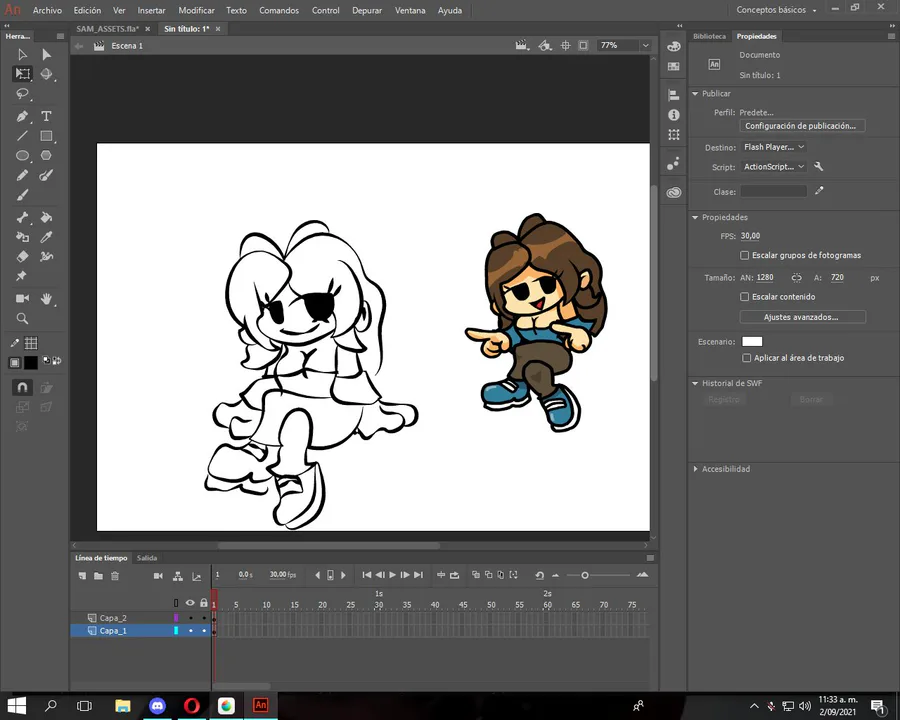Select the Free Transform tool

[x=22, y=73]
